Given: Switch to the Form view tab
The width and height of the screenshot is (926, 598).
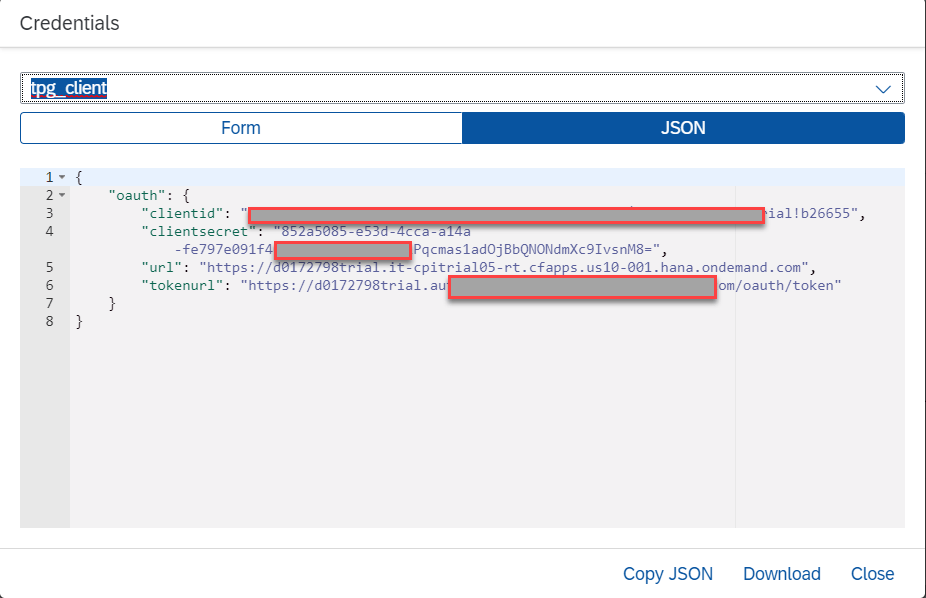Looking at the screenshot, I should (x=241, y=128).
